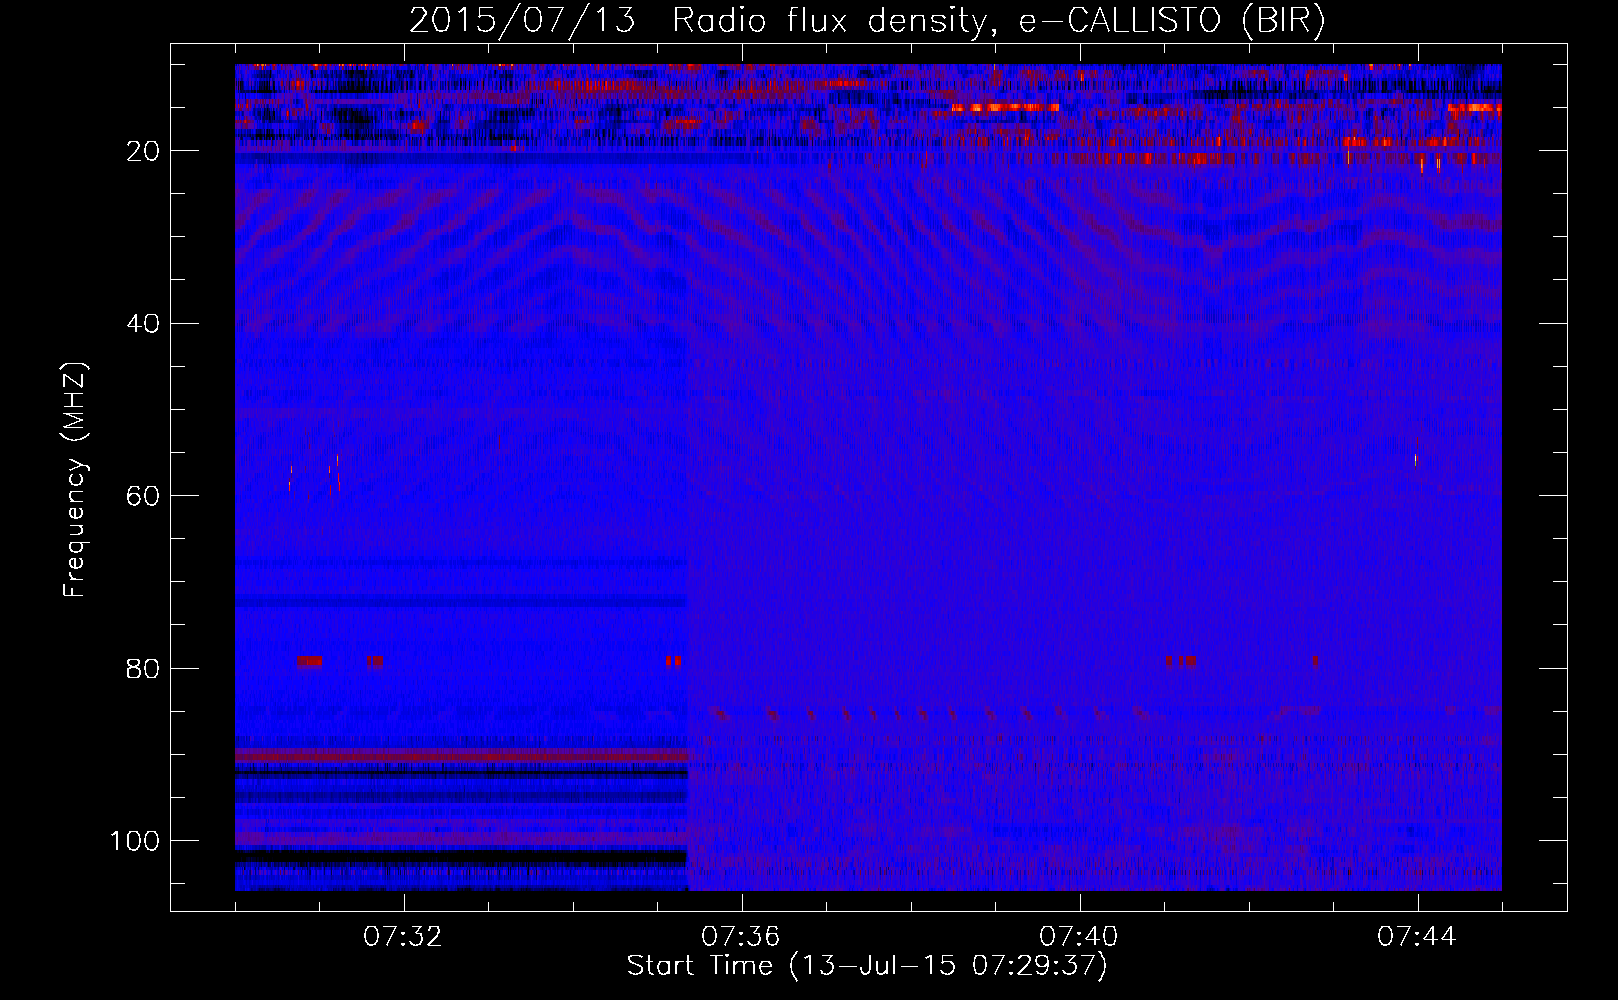Click the 07:40 time tick label
Viewport: 1618px width, 1000px height.
point(1079,937)
